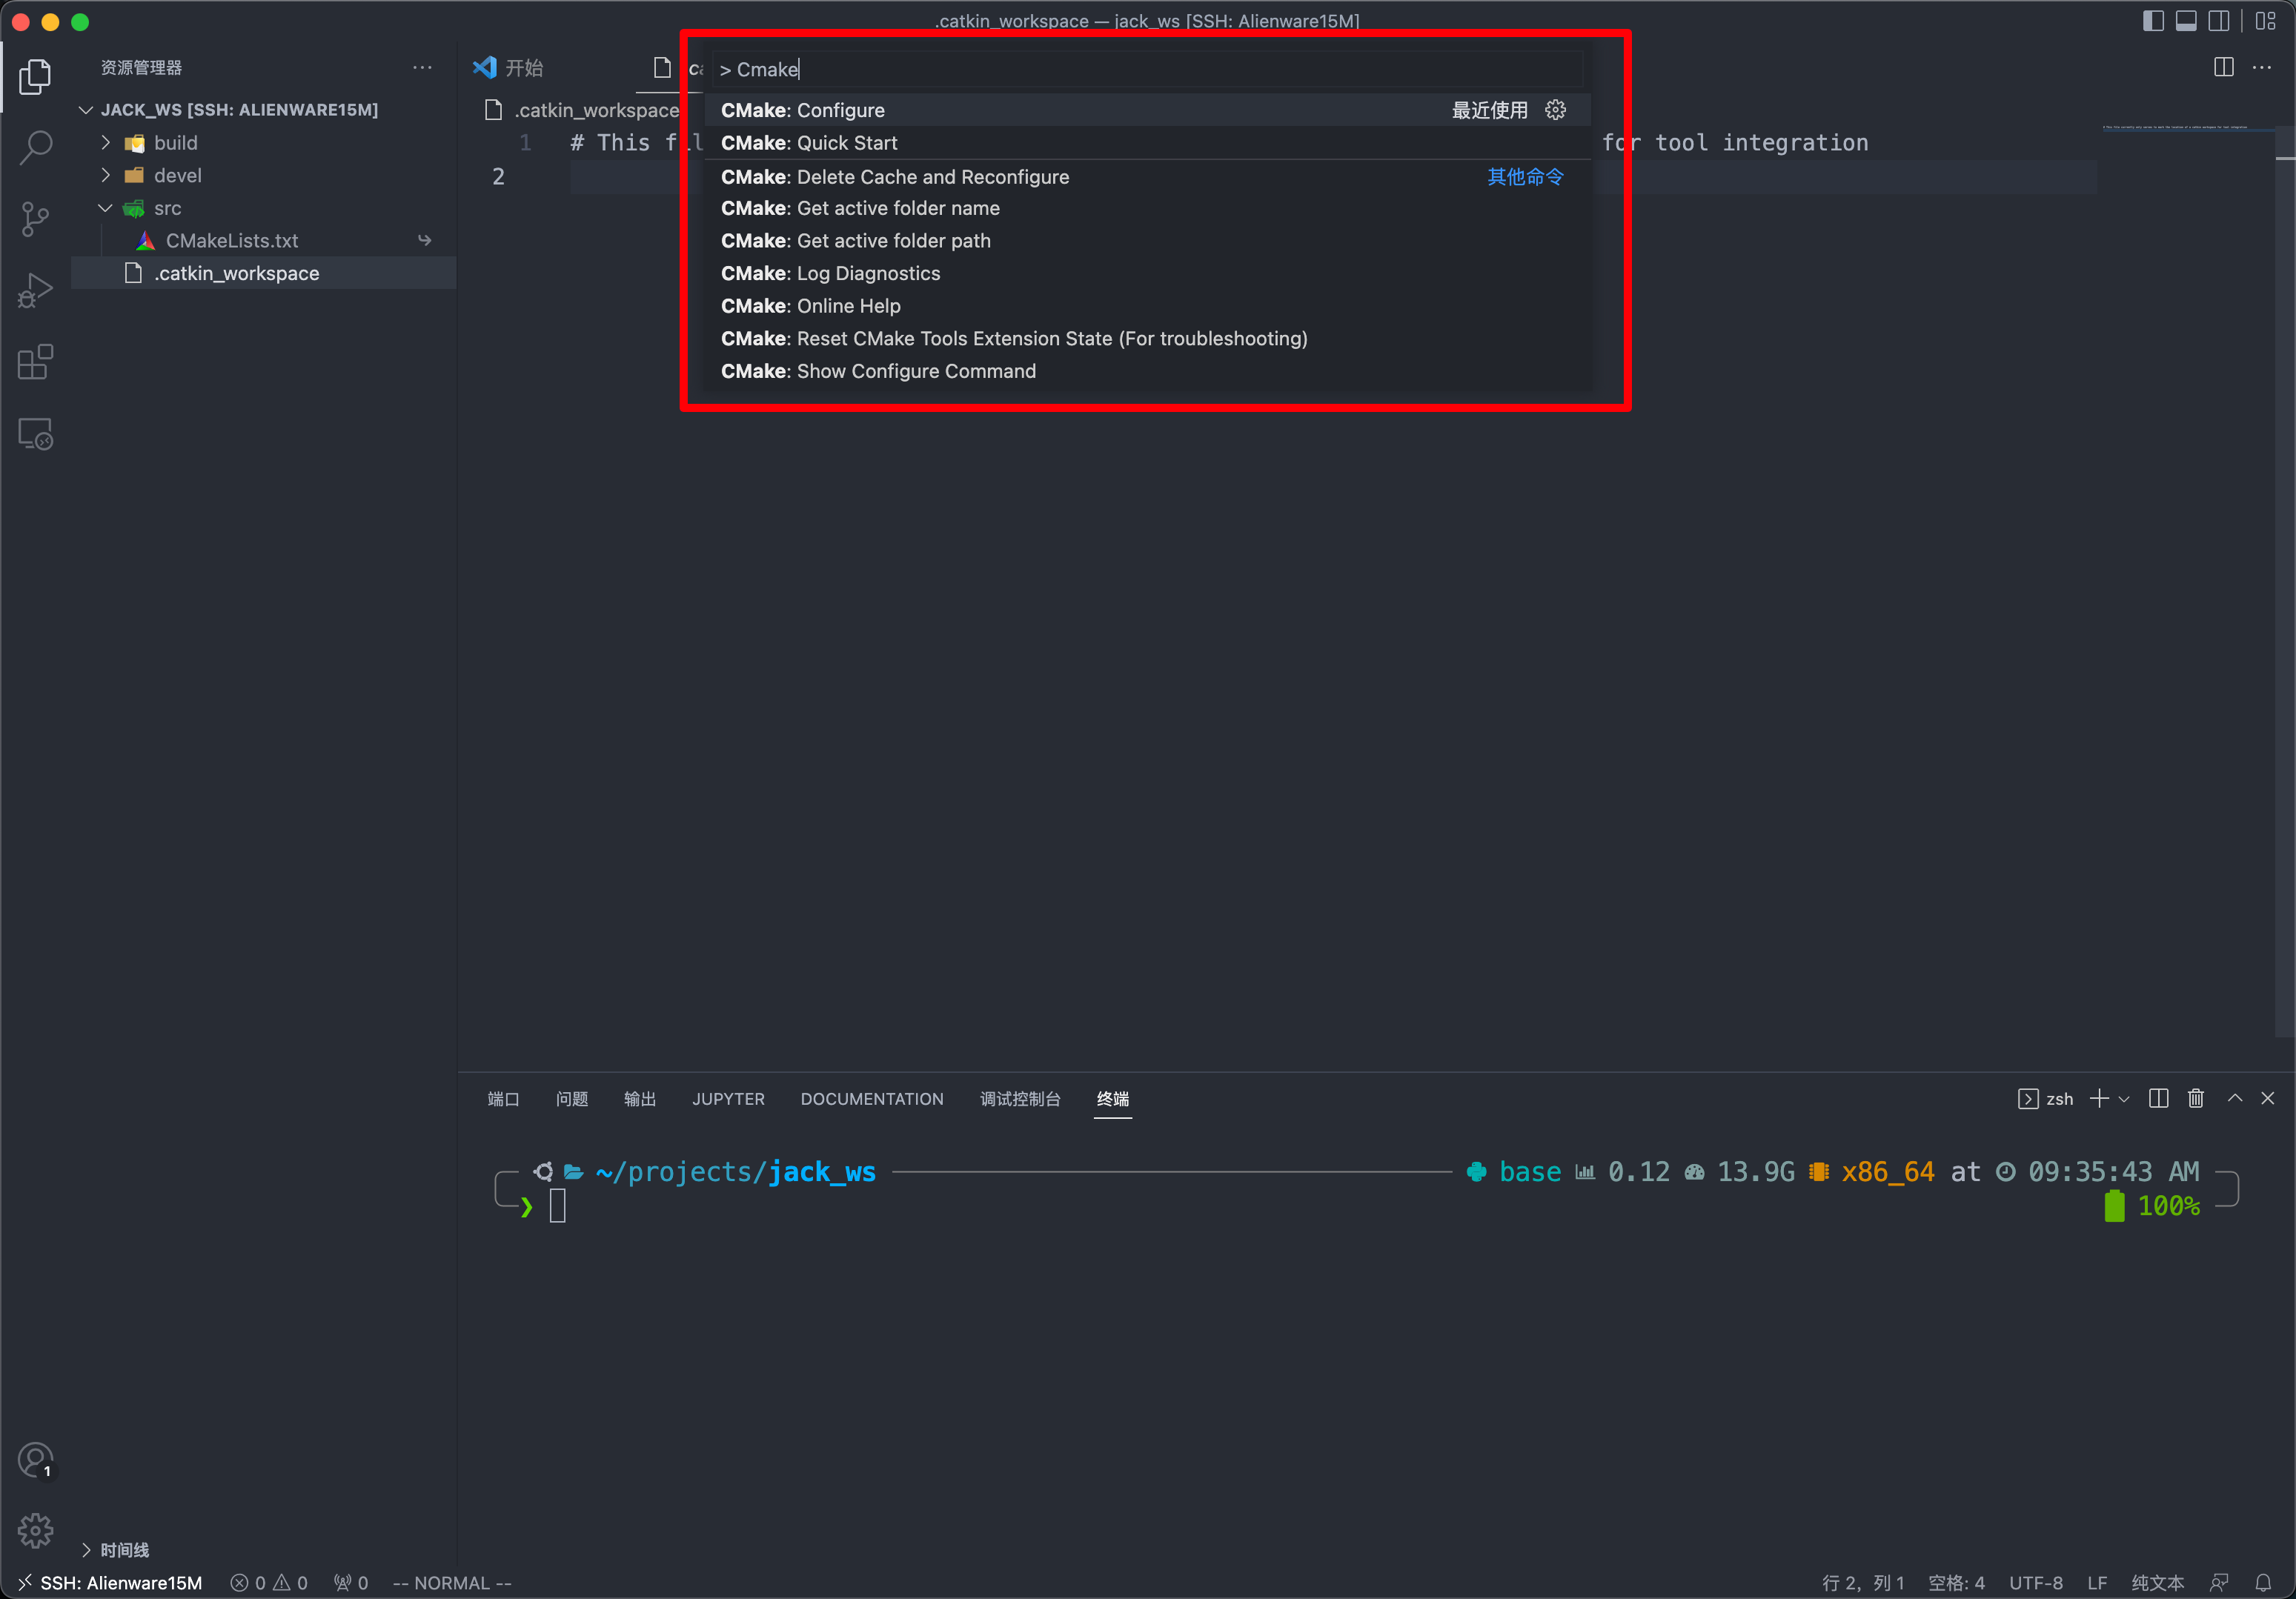This screenshot has width=2296, height=1599.
Task: Split the editor to the right
Action: click(2224, 67)
